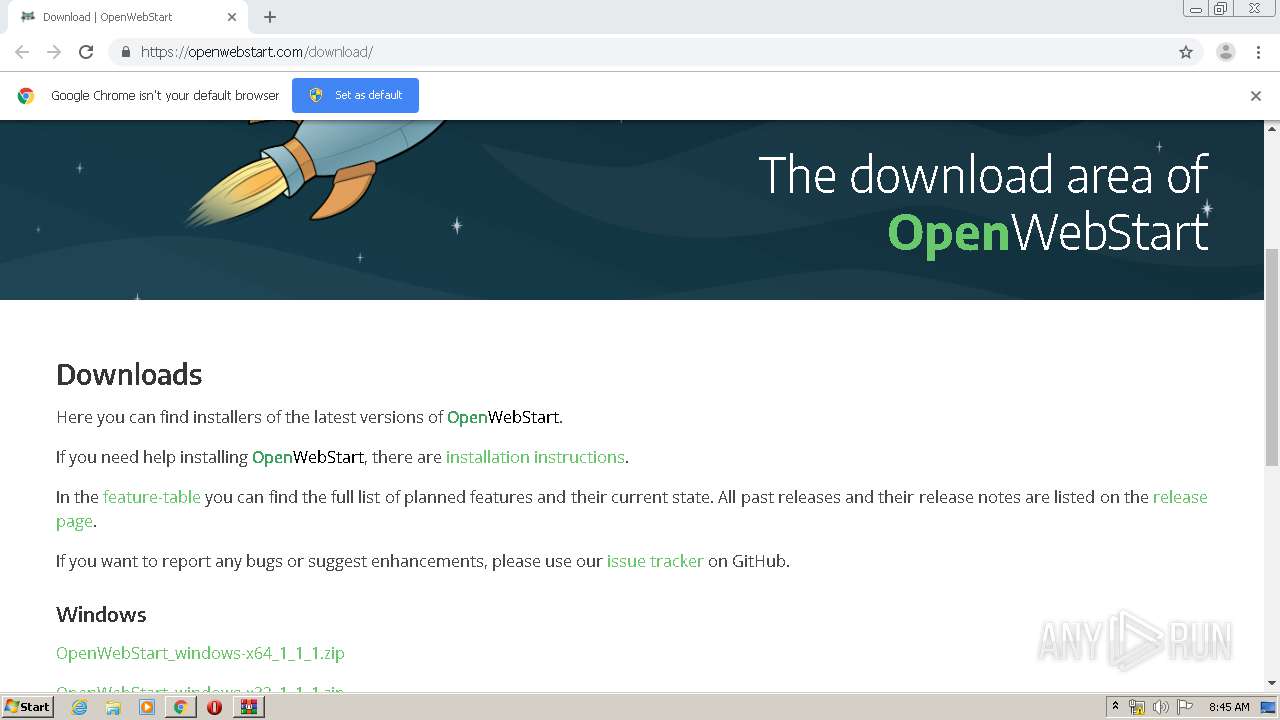Click the Chrome logo in notification bar
The image size is (1280, 720).
tap(26, 96)
